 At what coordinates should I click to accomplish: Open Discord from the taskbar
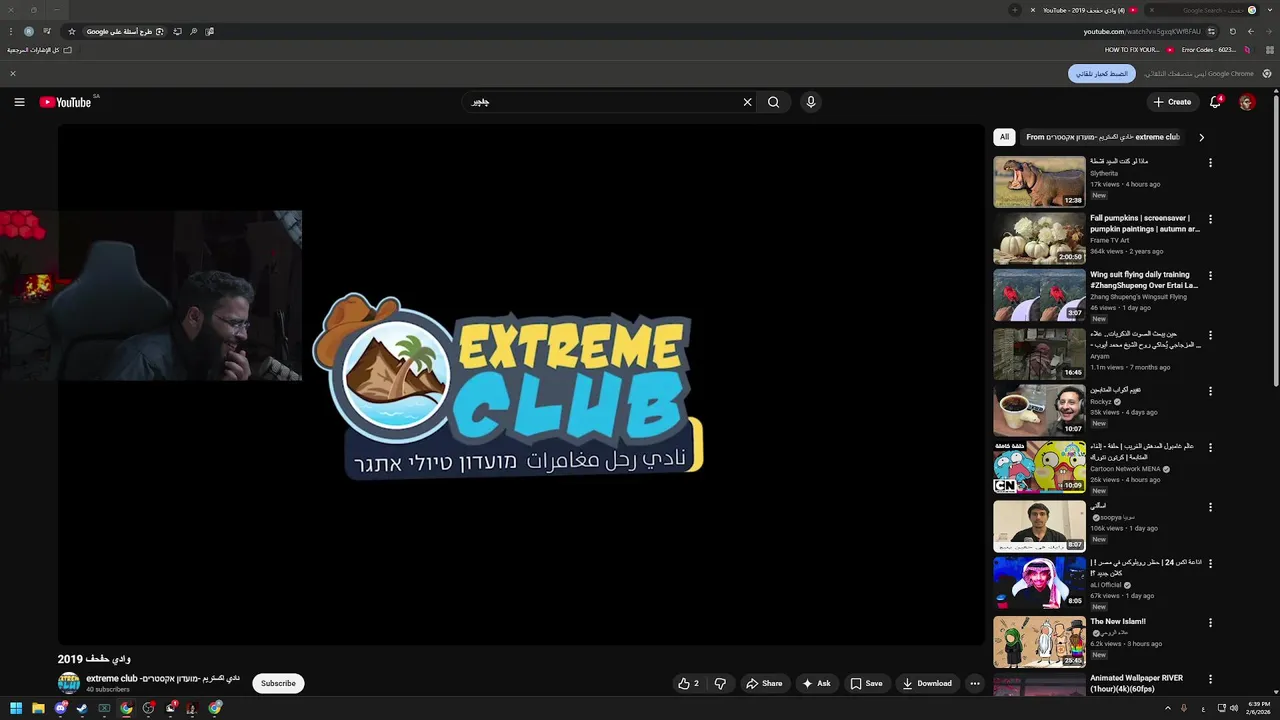tap(60, 708)
